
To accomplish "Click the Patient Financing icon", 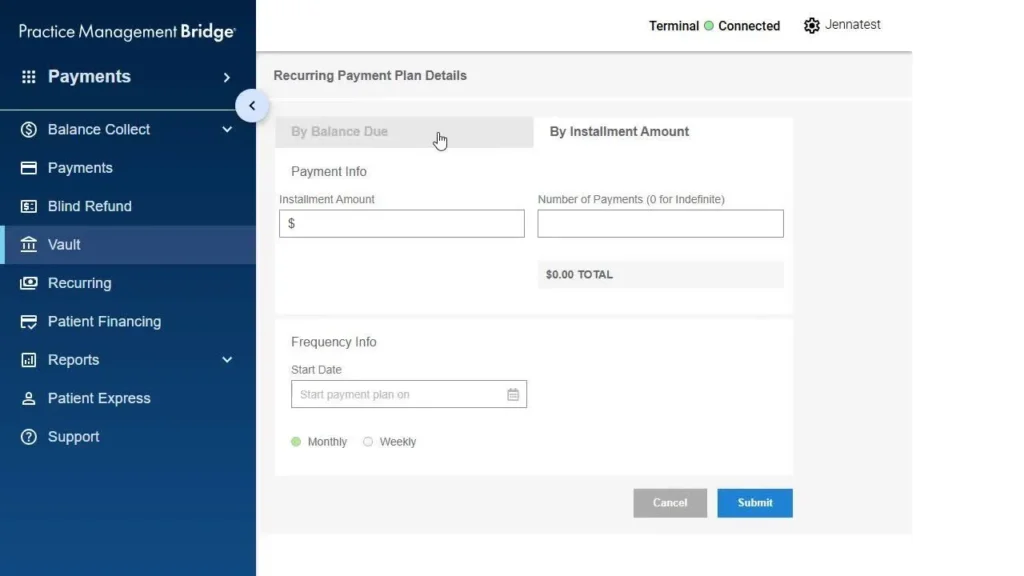I will click(29, 321).
